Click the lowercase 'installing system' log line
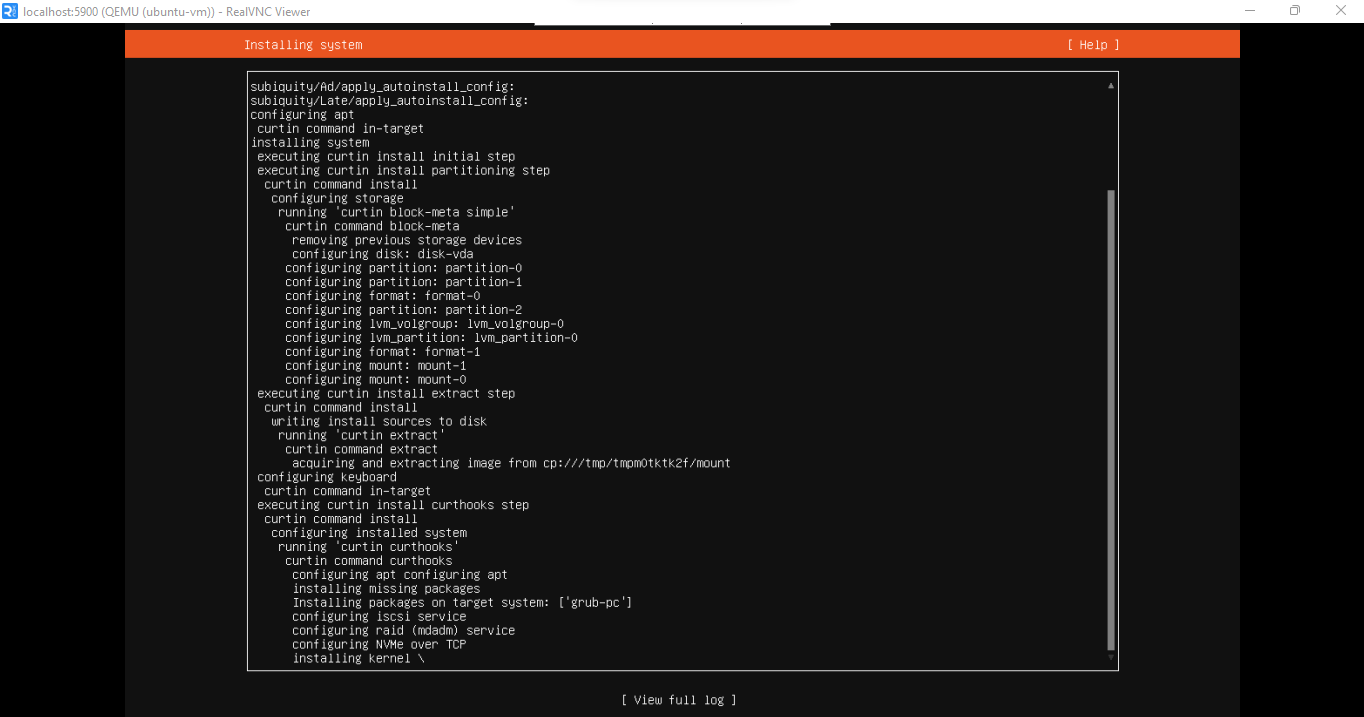 (310, 143)
